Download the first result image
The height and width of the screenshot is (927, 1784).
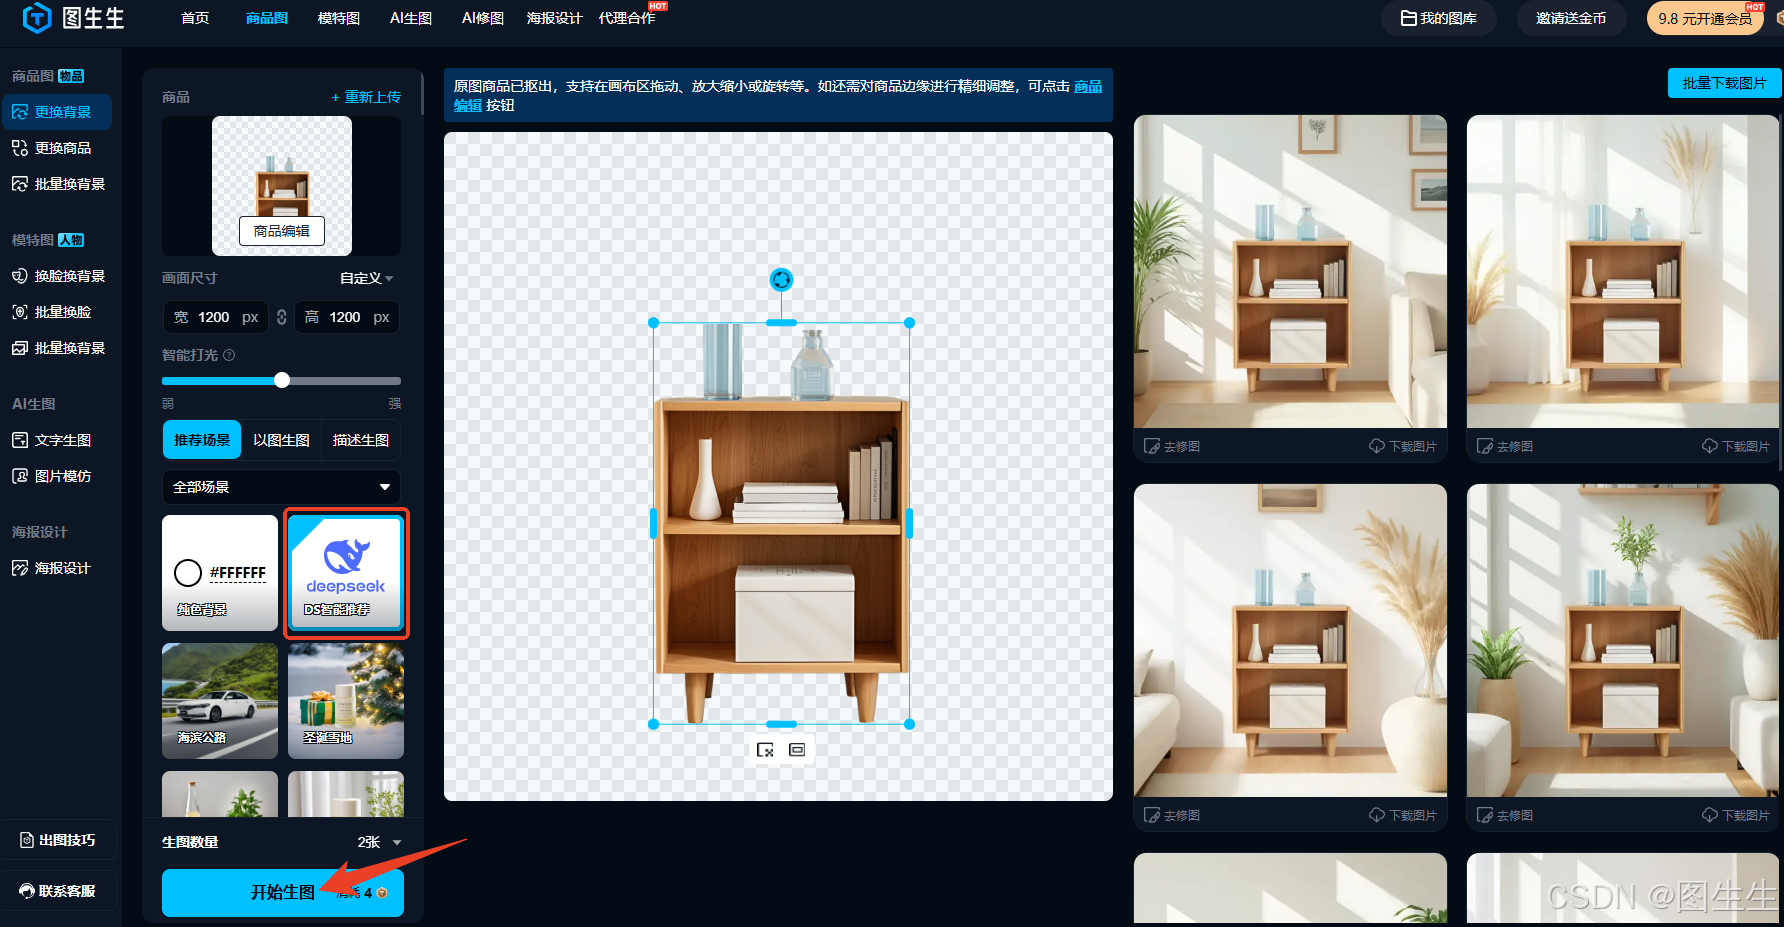[x=1402, y=446]
